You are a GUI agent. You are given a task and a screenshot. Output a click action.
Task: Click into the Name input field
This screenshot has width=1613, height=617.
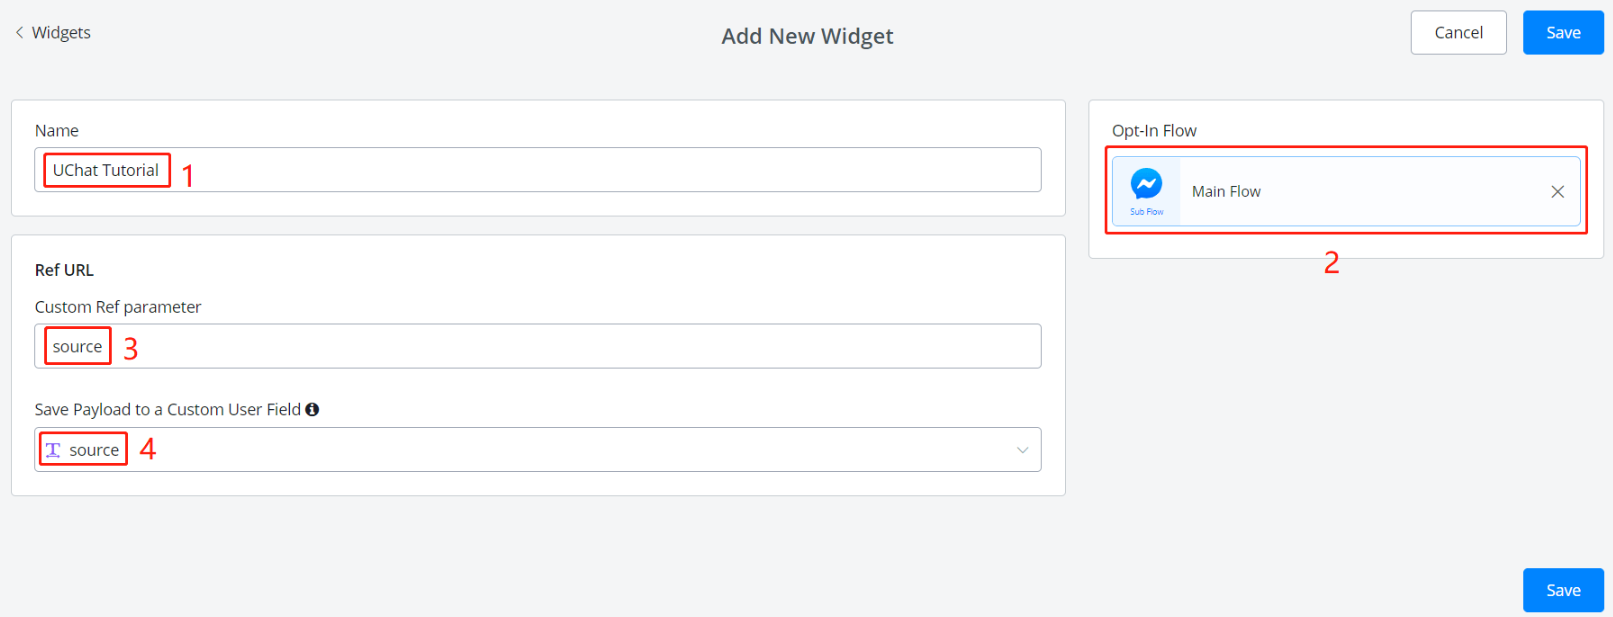click(x=600, y=170)
